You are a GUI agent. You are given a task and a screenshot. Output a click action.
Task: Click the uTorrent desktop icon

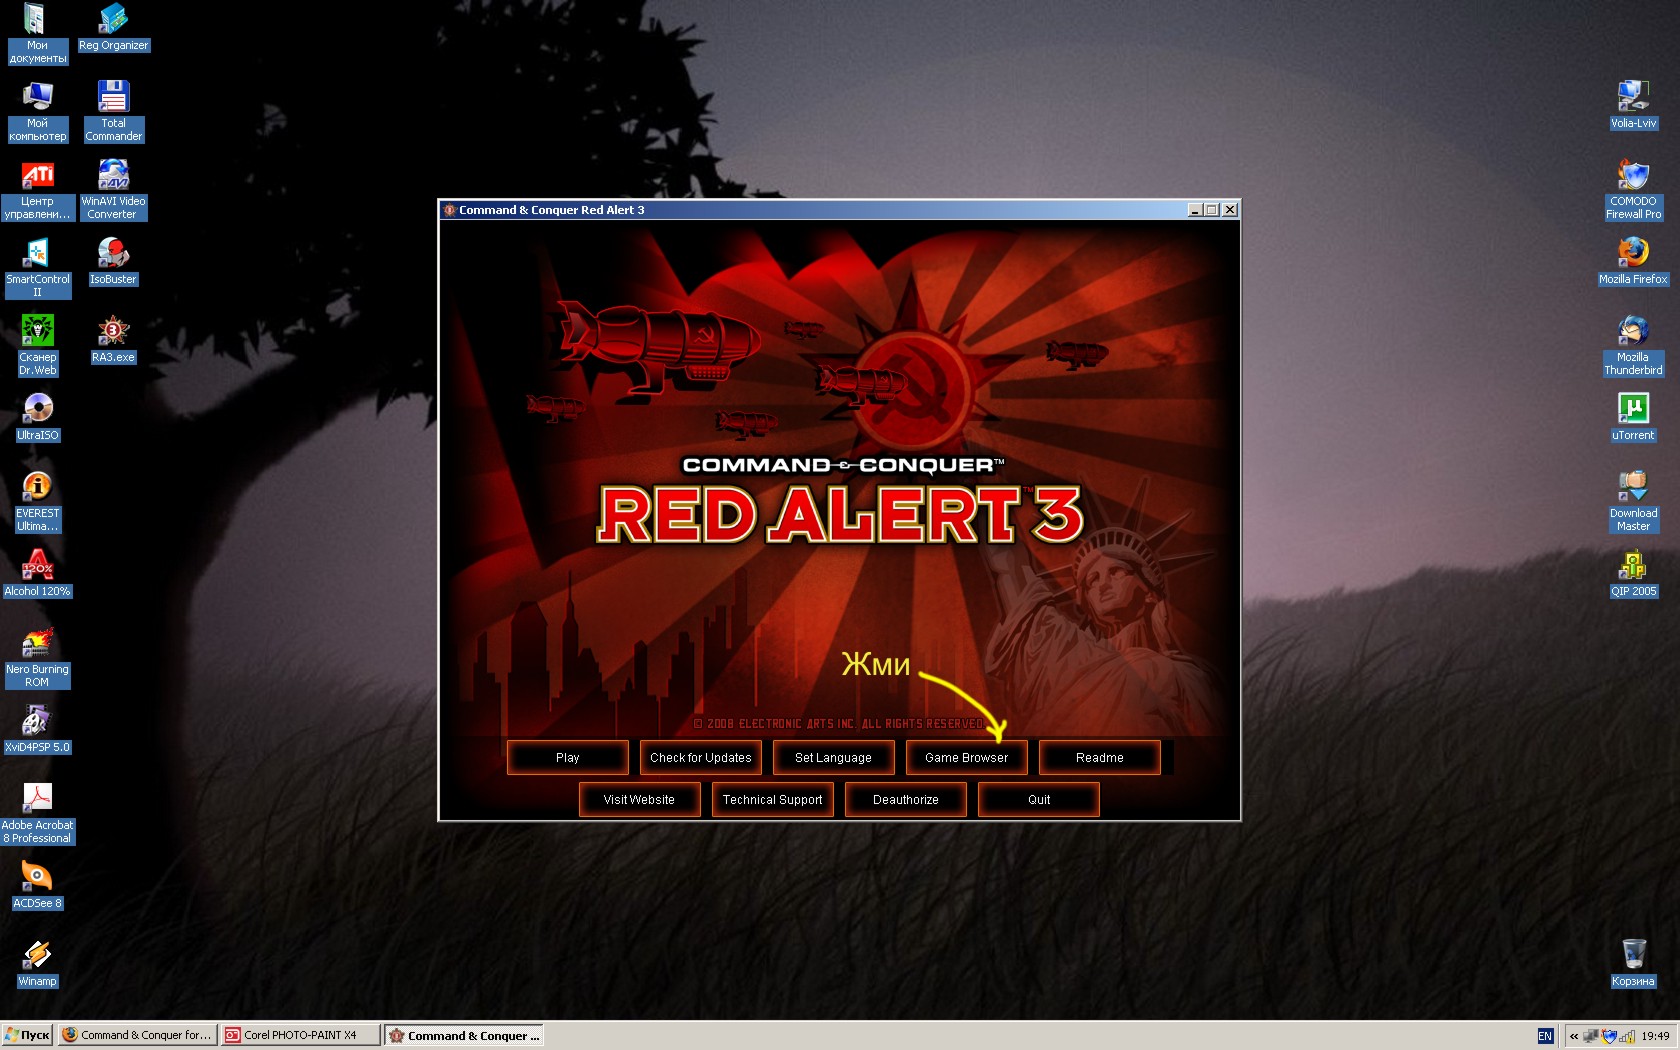click(1633, 417)
